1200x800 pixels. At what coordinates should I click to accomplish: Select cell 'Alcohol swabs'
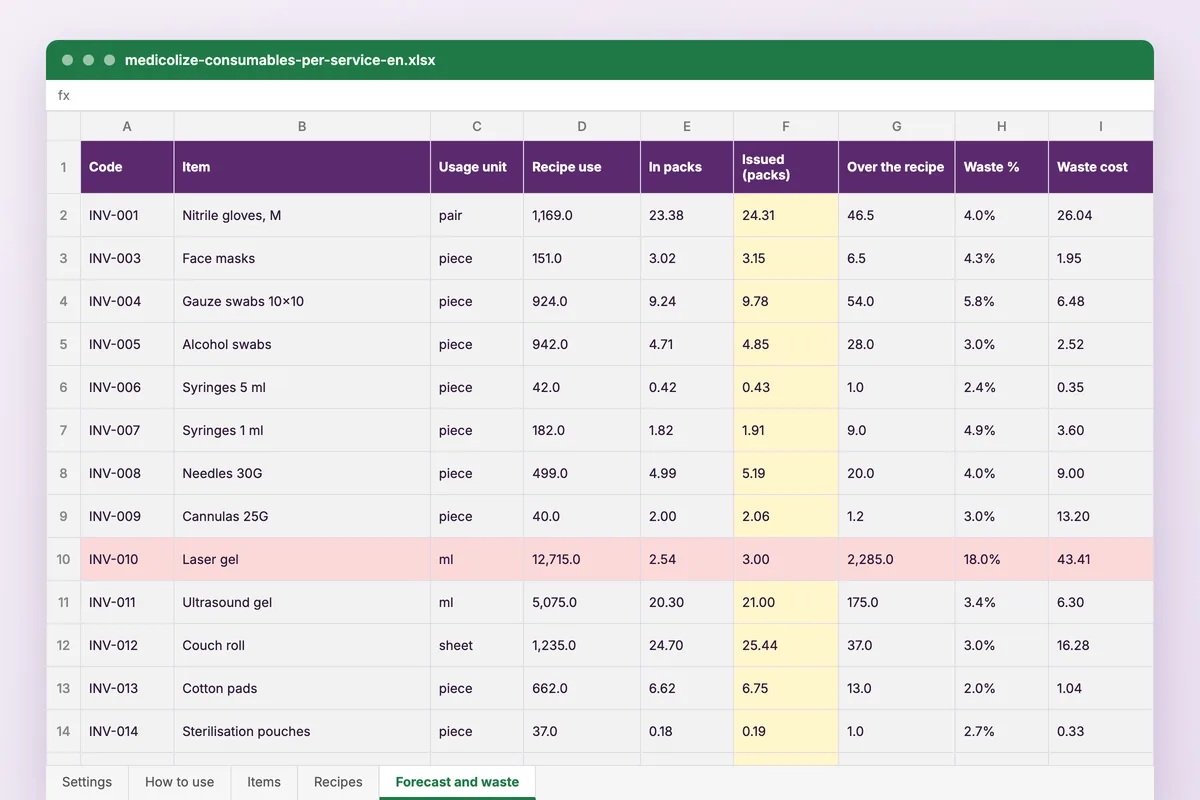[302, 344]
